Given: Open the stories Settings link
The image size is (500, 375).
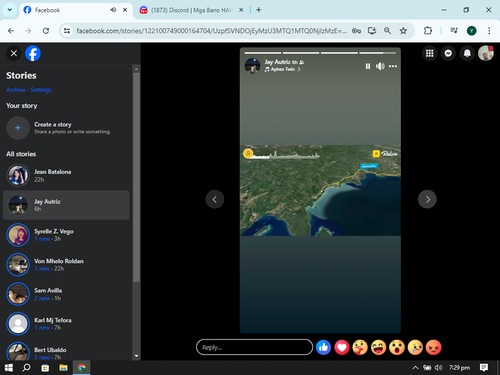Looking at the screenshot, I should 41,90.
